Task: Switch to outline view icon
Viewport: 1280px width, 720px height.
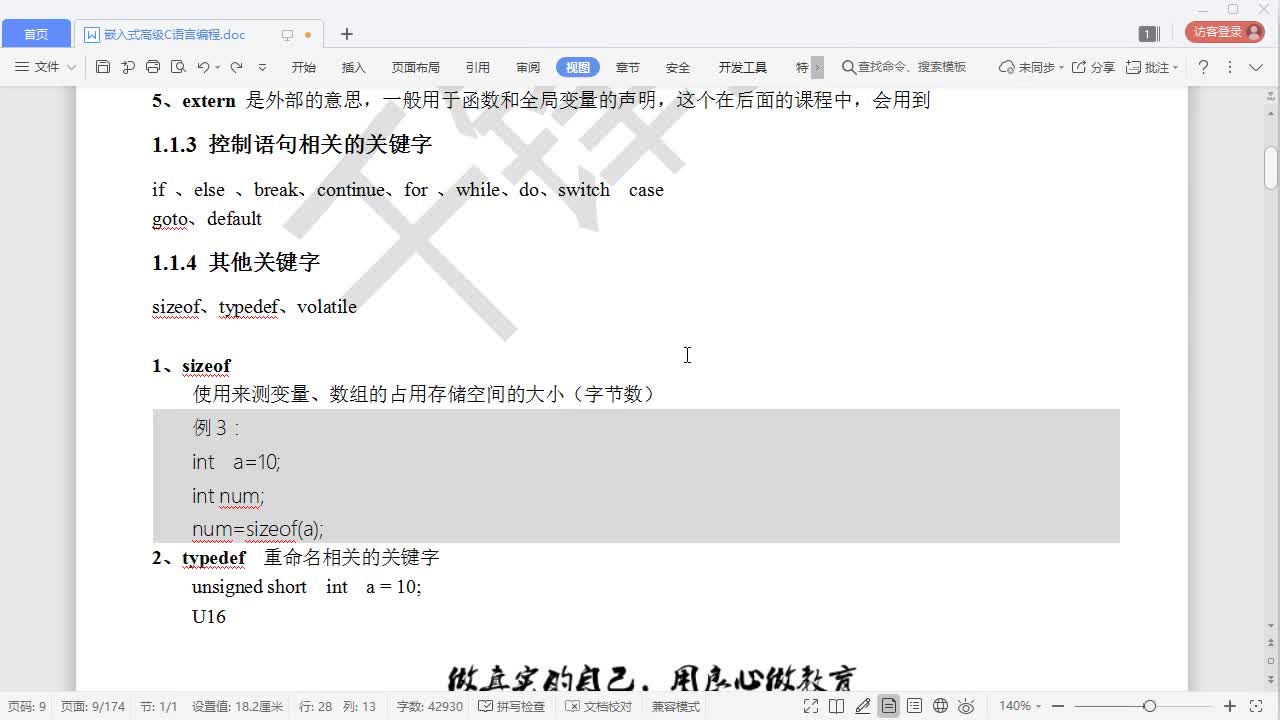Action: coord(914,706)
